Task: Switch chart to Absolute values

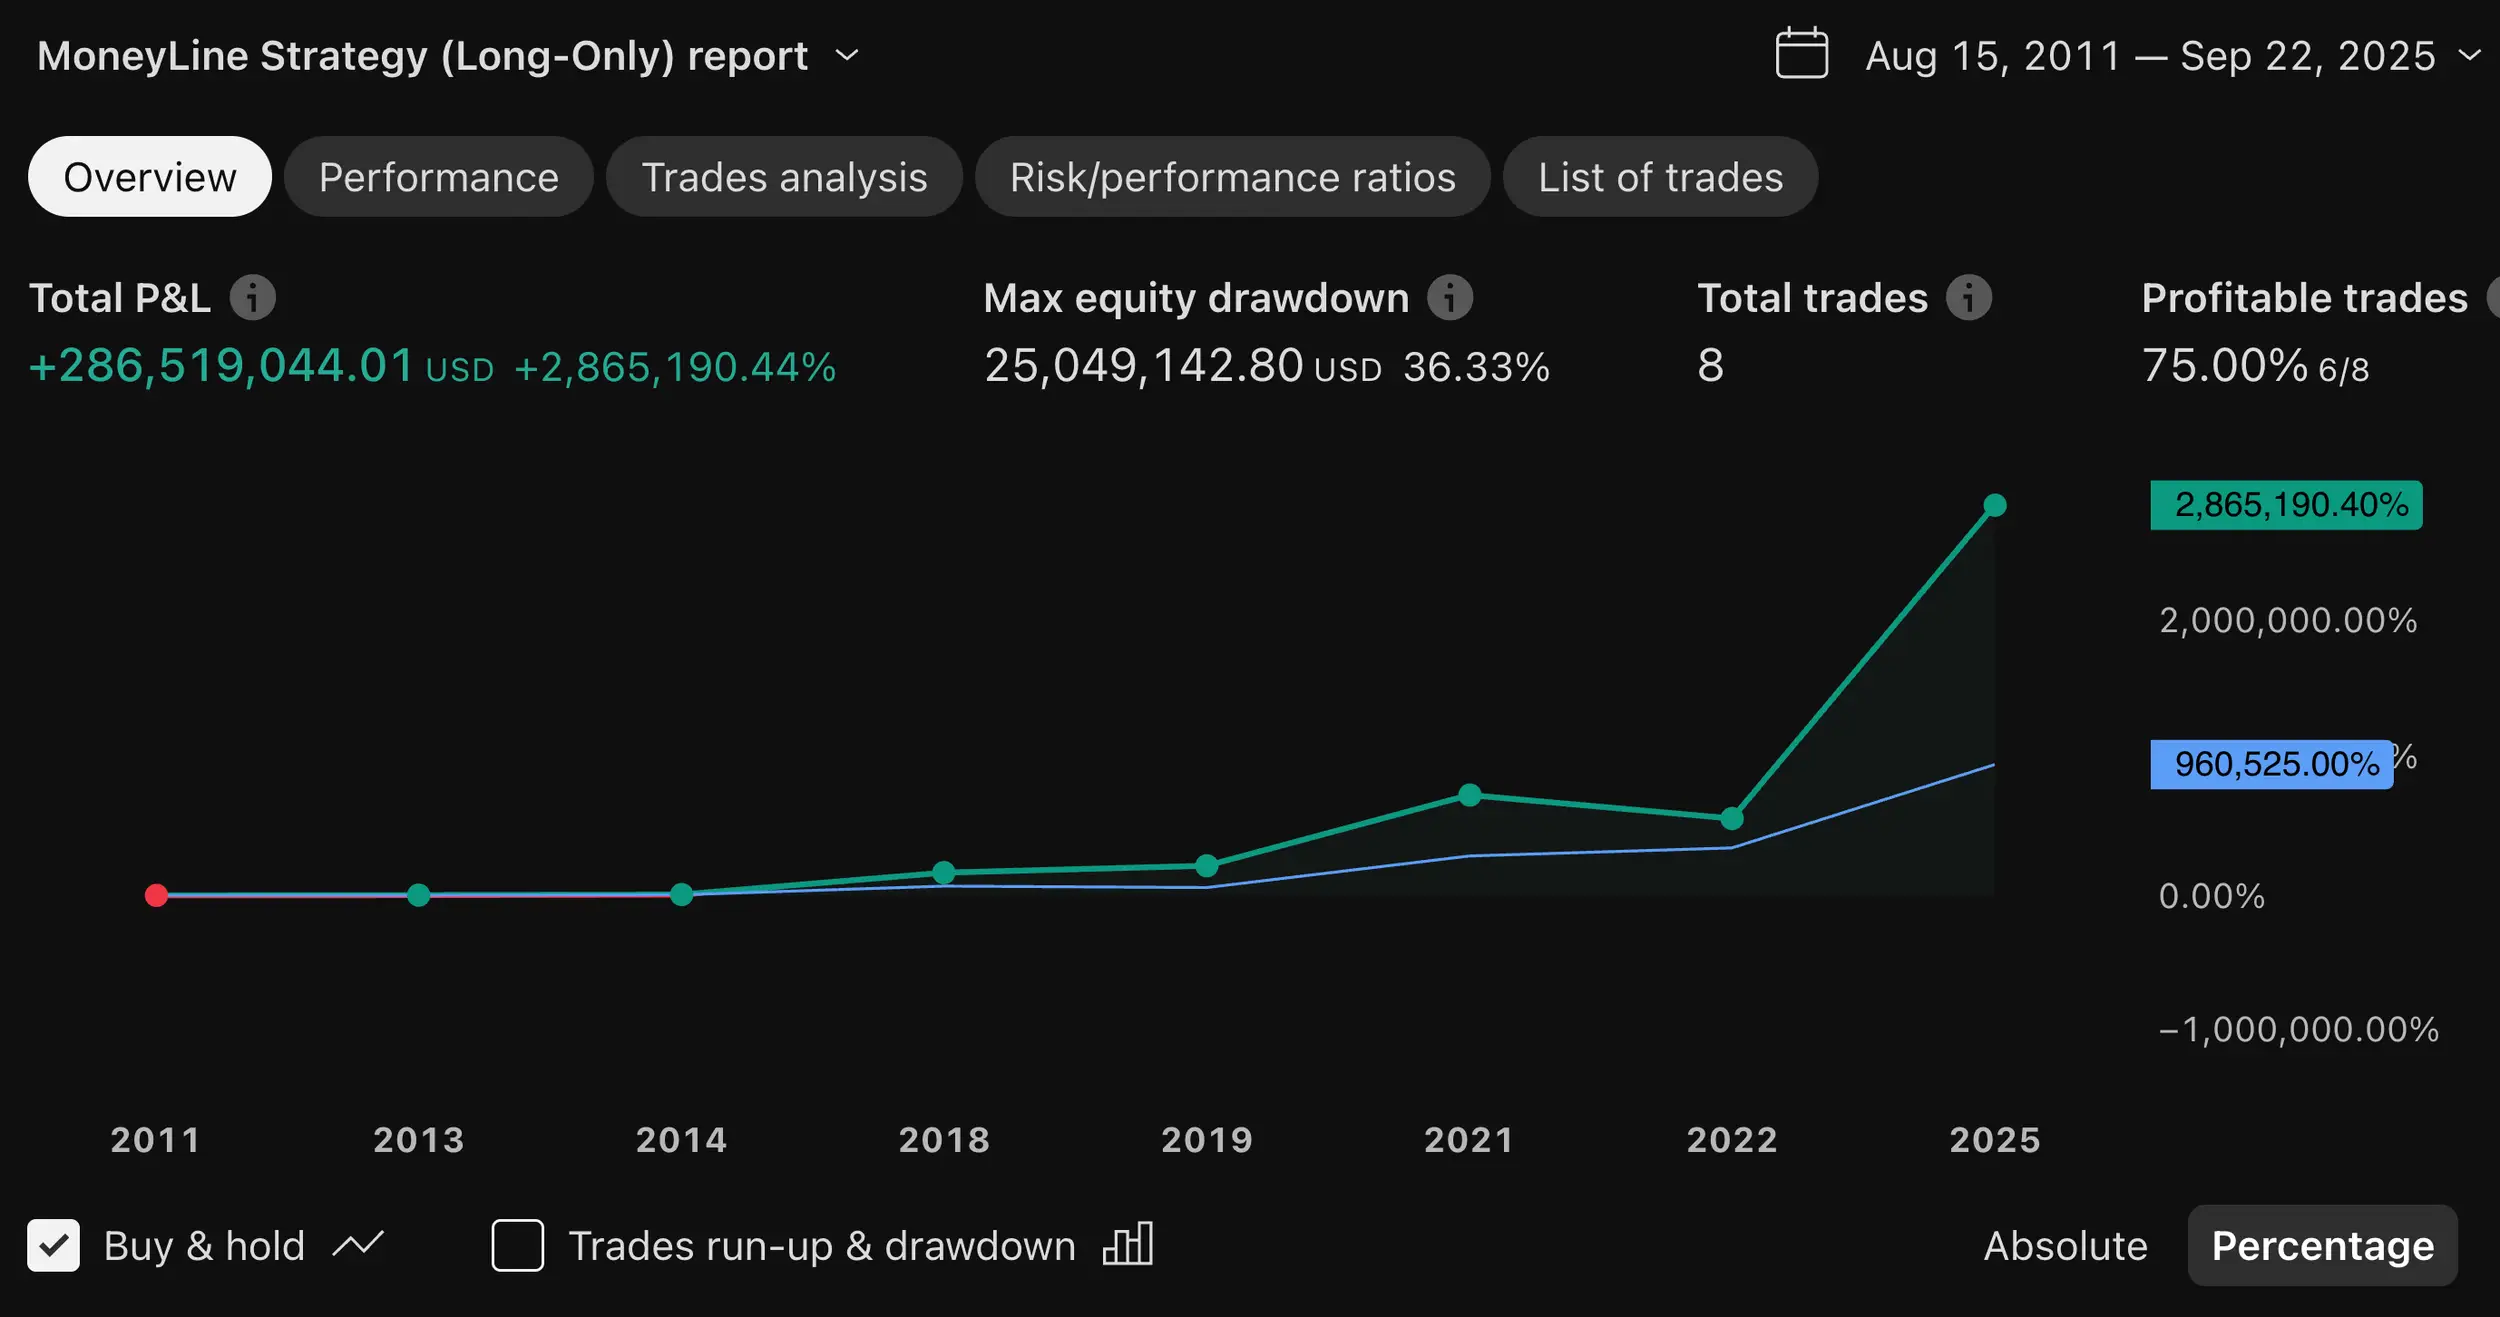Action: point(2065,1246)
